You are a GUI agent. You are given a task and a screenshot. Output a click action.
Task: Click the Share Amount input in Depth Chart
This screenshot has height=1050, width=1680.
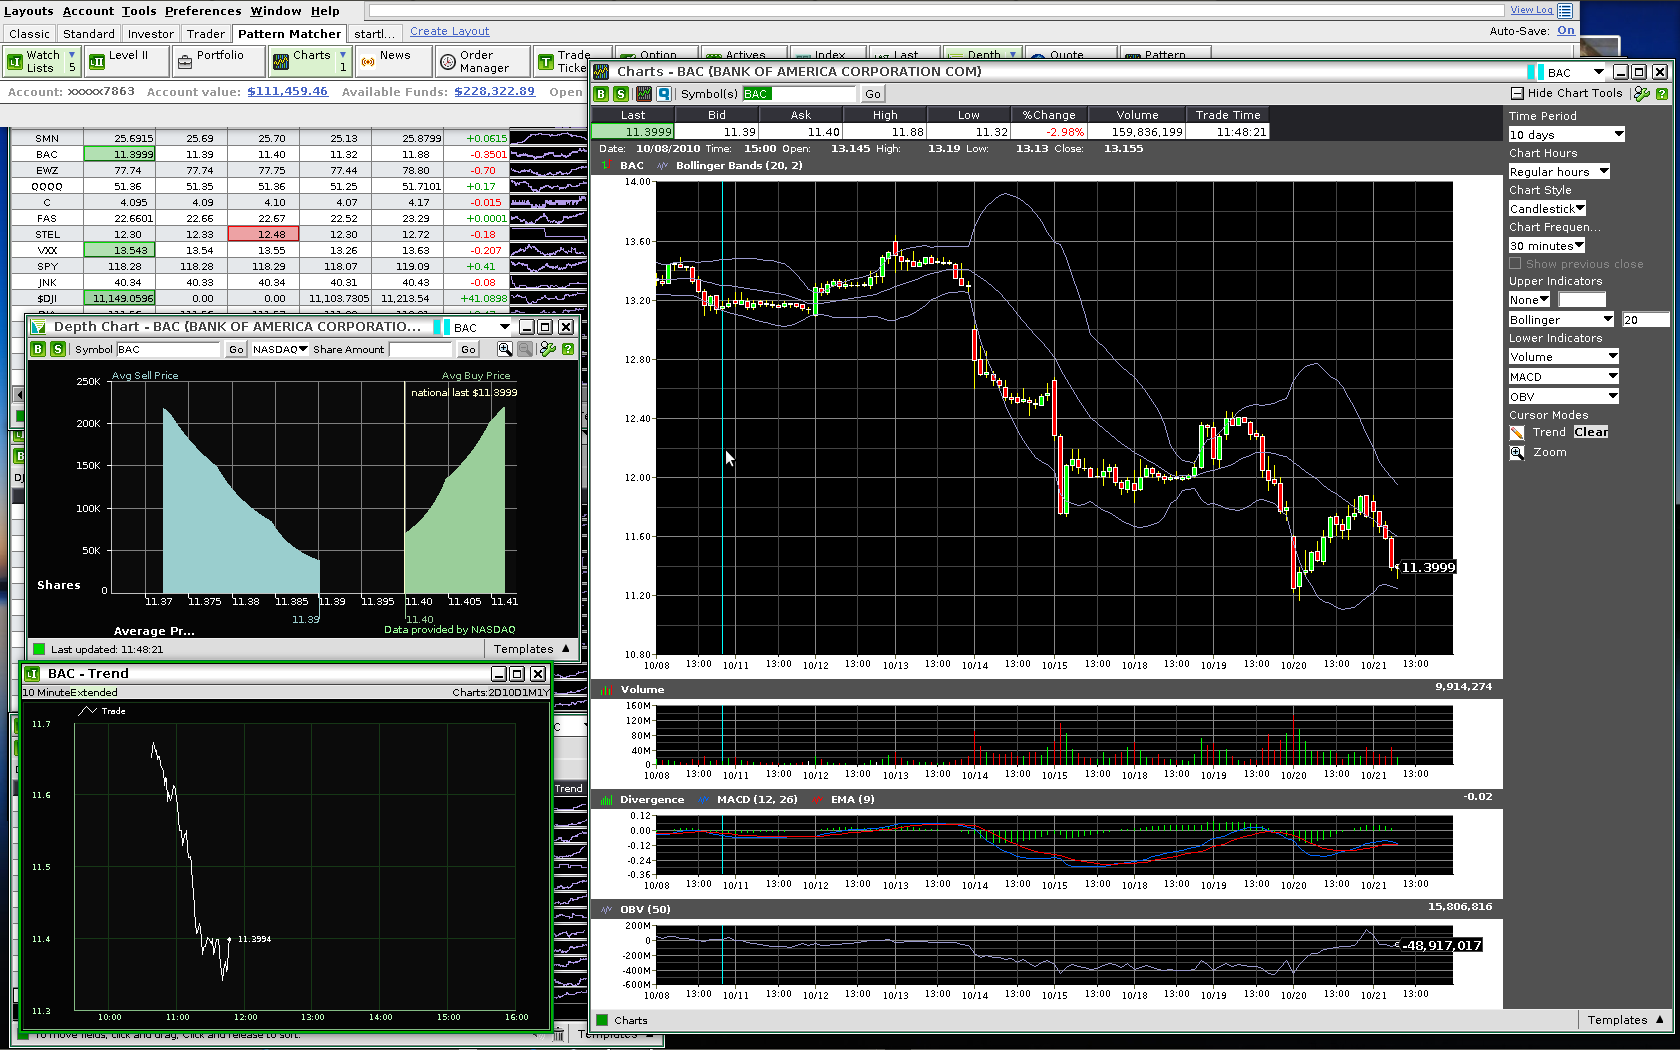420,349
